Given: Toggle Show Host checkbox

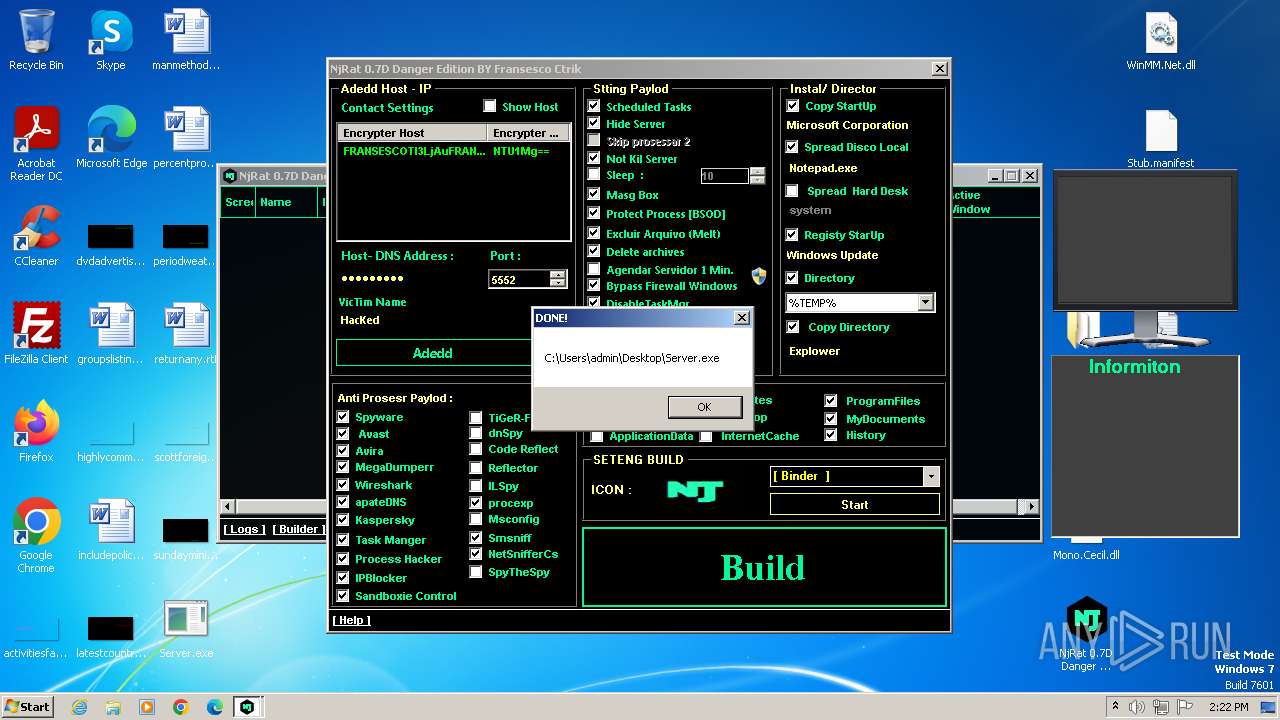Looking at the screenshot, I should (490, 106).
